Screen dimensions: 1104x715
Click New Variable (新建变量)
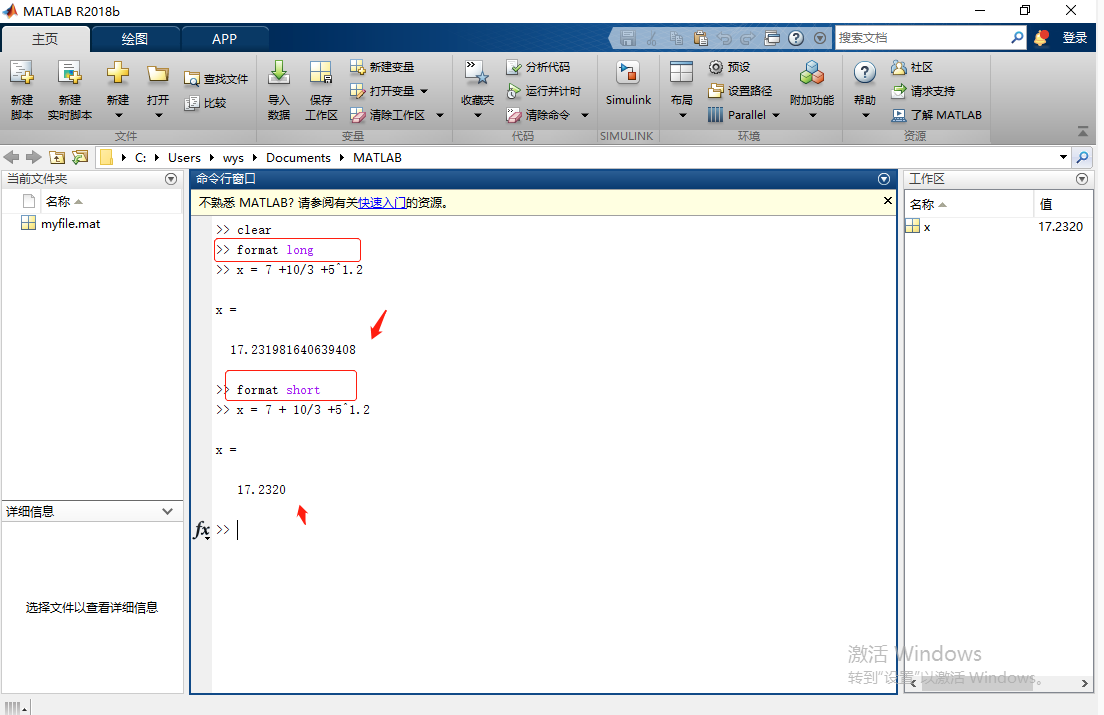tap(382, 67)
